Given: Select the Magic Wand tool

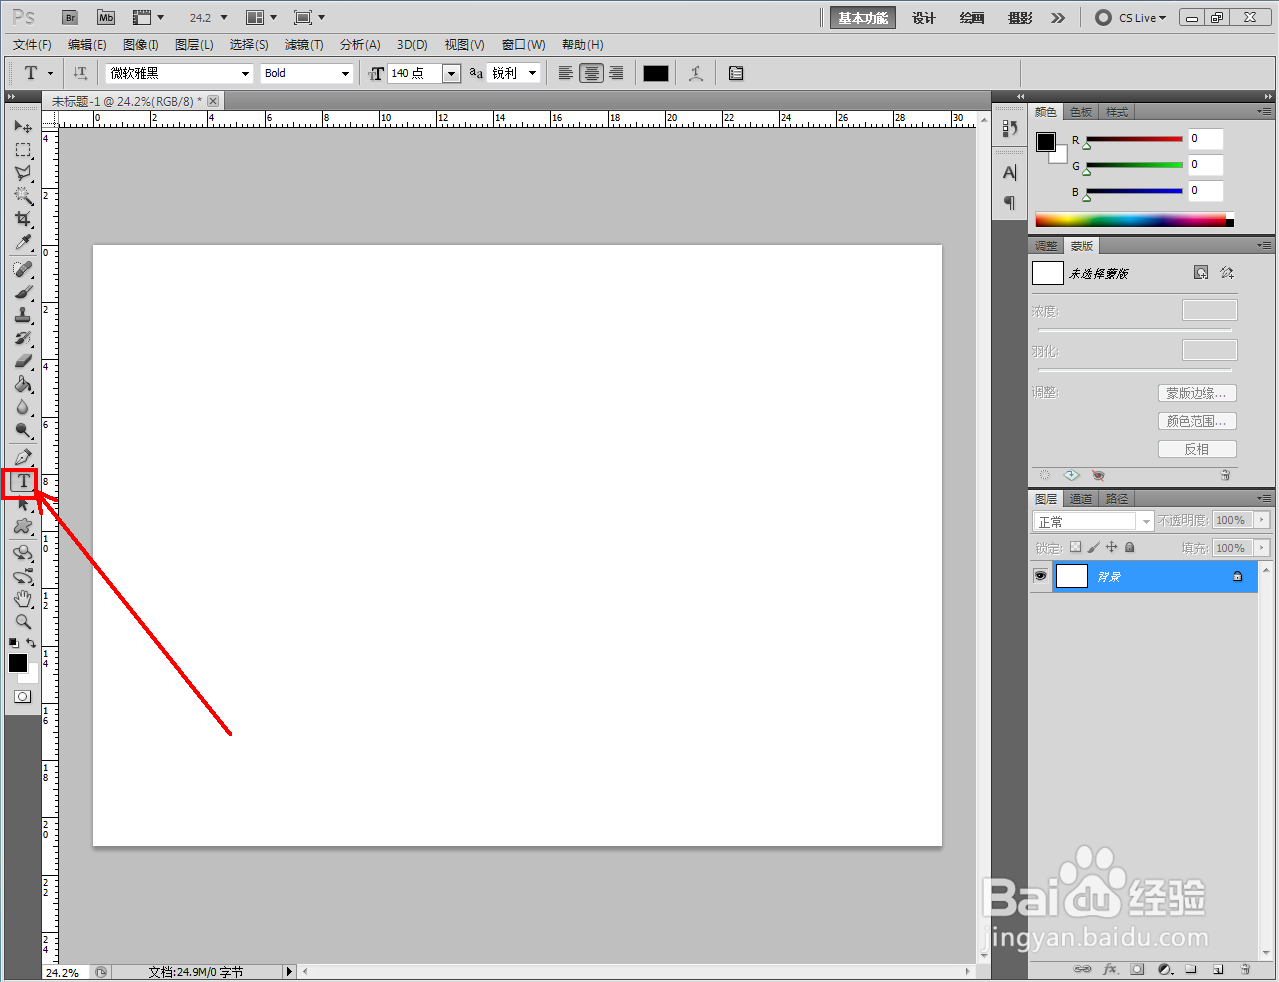Looking at the screenshot, I should click(23, 196).
